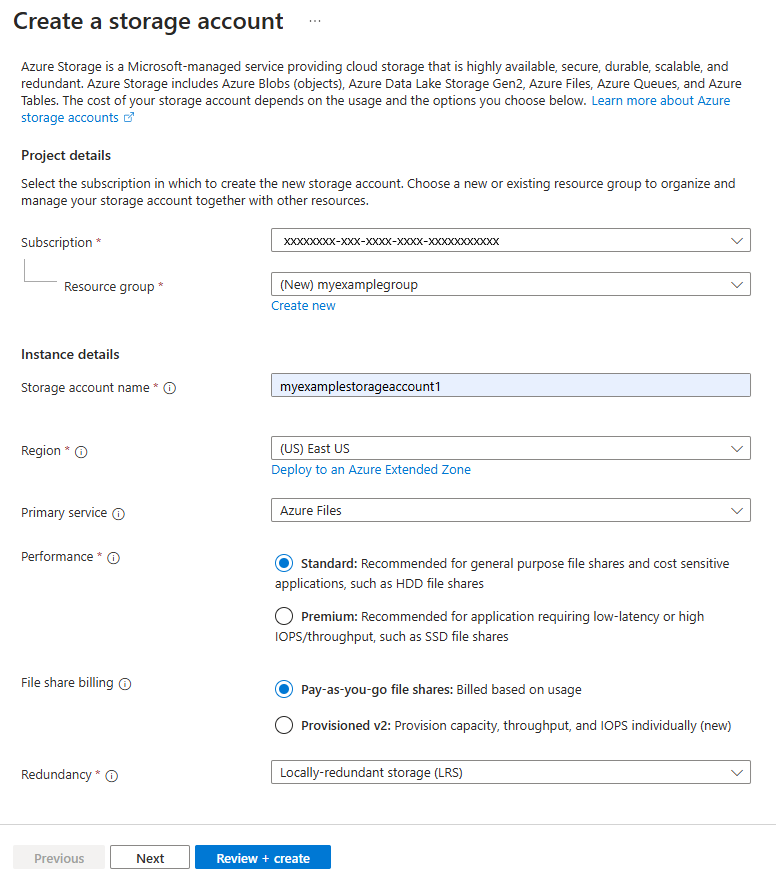776x877 pixels.
Task: Select Pay-as-you-go file shares
Action: 283,689
